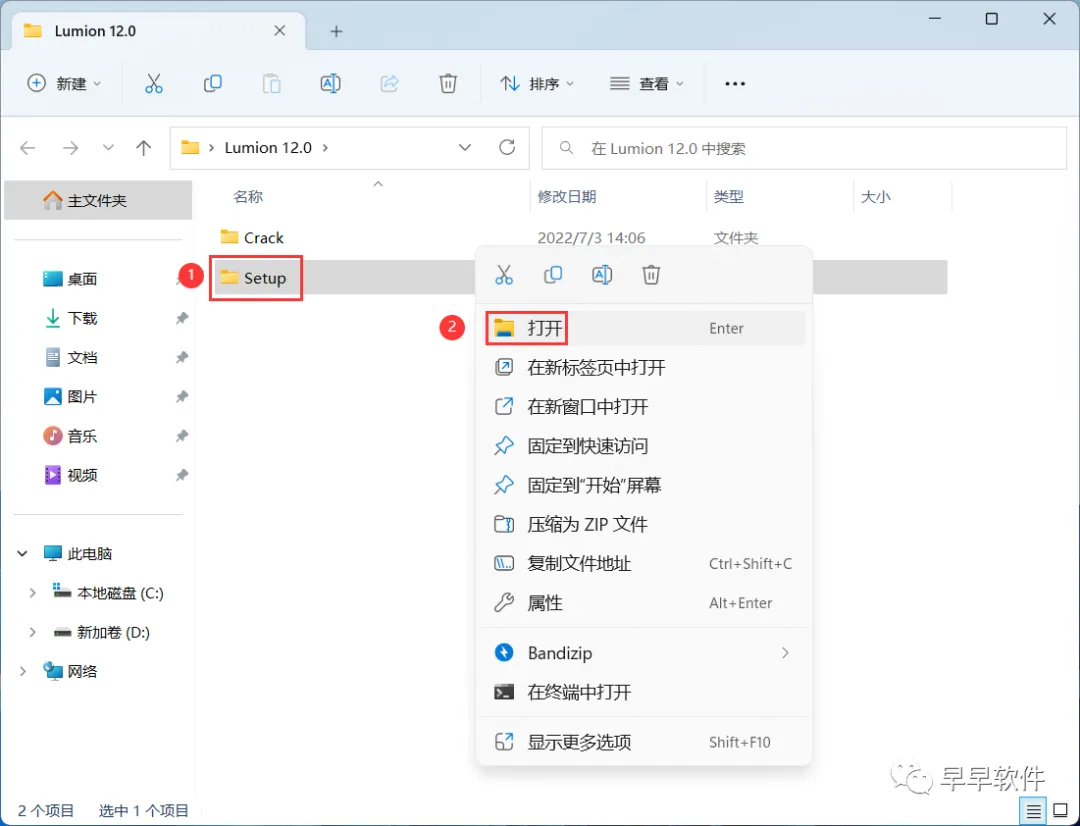
Task: Sort by the 类型 column header
Action: (728, 197)
